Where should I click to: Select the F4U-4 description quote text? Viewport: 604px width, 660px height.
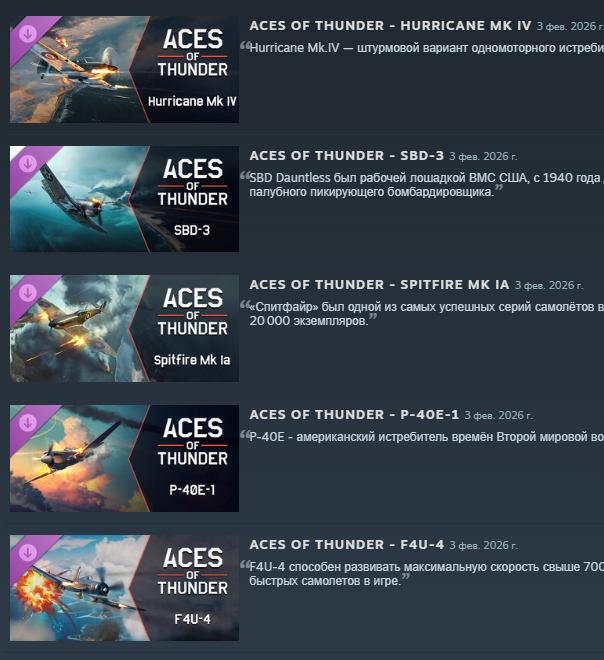point(426,574)
